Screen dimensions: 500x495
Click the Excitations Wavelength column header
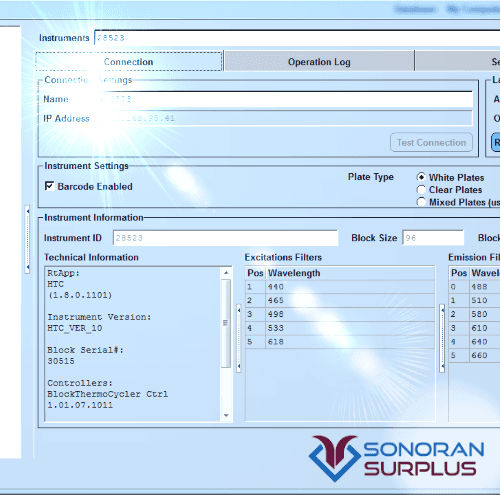350,273
